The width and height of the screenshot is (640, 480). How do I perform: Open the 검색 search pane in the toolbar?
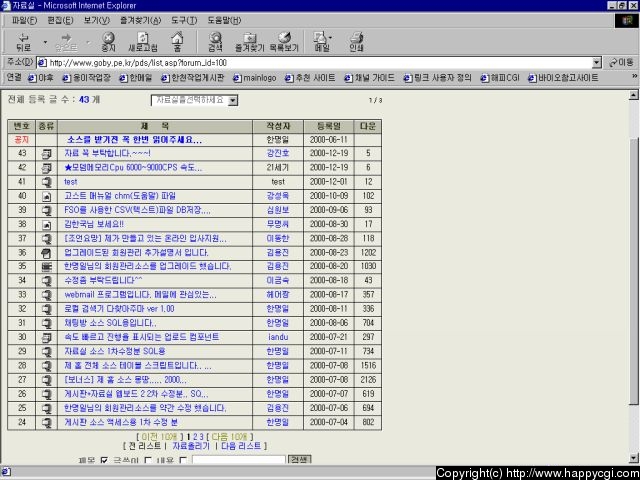pos(215,42)
